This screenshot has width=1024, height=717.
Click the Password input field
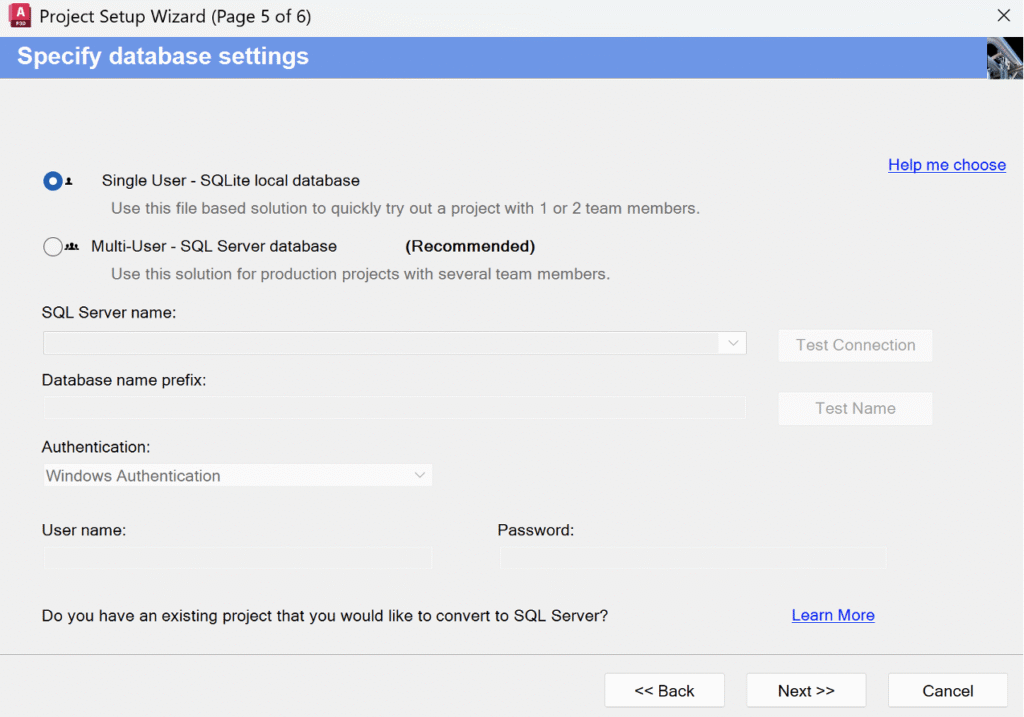[x=693, y=557]
